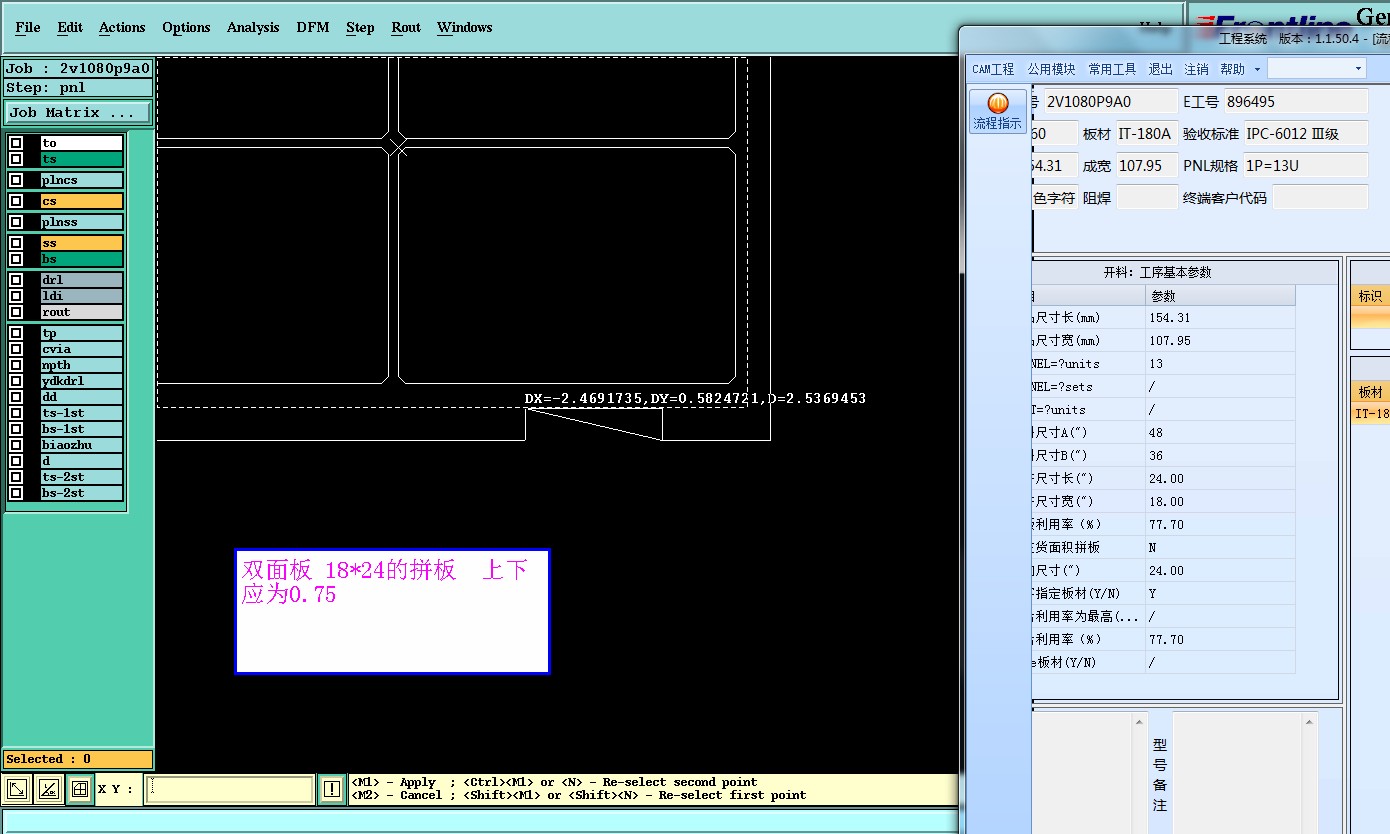The image size is (1390, 834).
Task: Open the Analysis menu
Action: (x=253, y=27)
